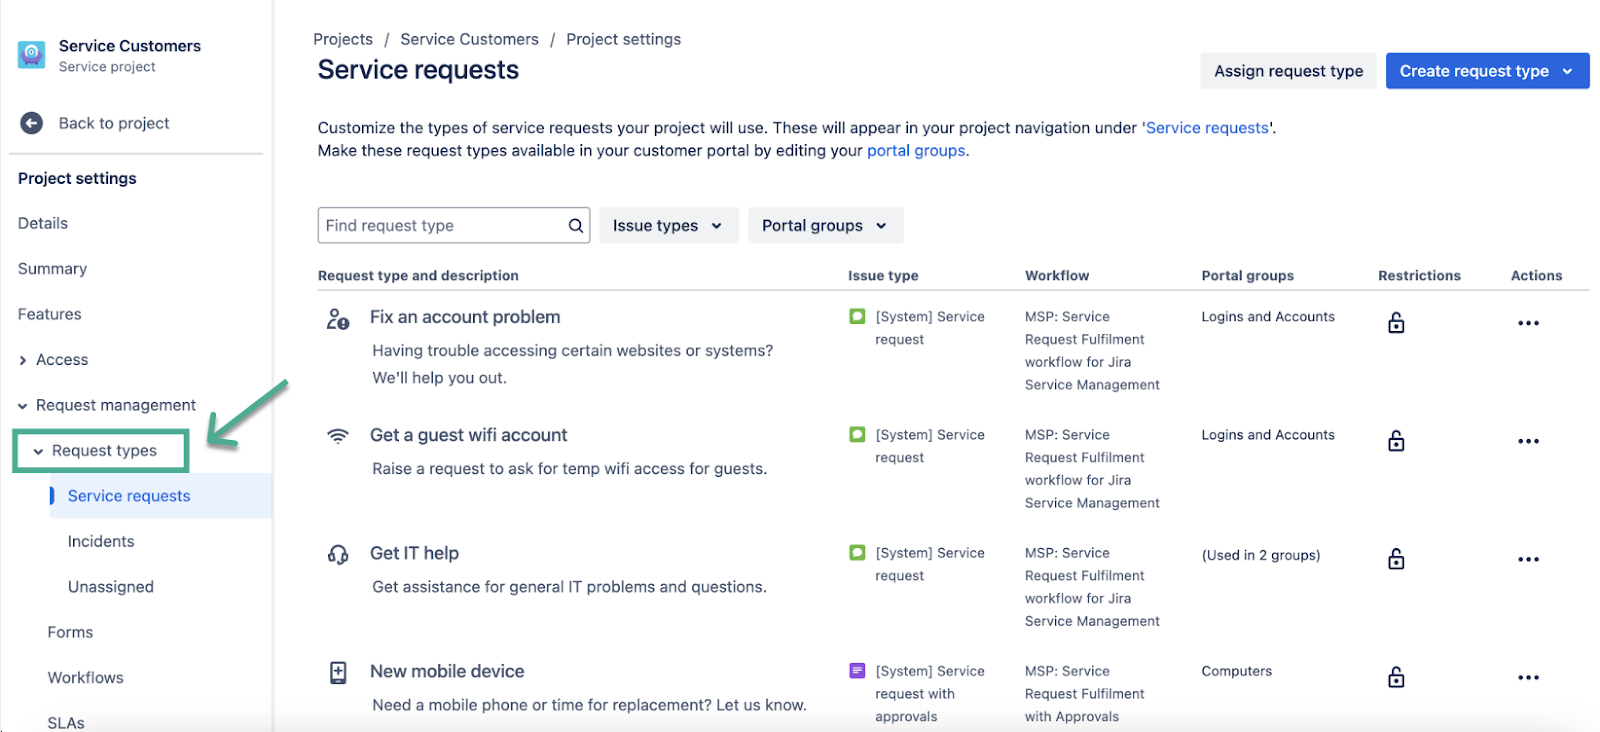Viewport: 1600px width, 732px height.
Task: Click the Create request type button
Action: (x=1474, y=71)
